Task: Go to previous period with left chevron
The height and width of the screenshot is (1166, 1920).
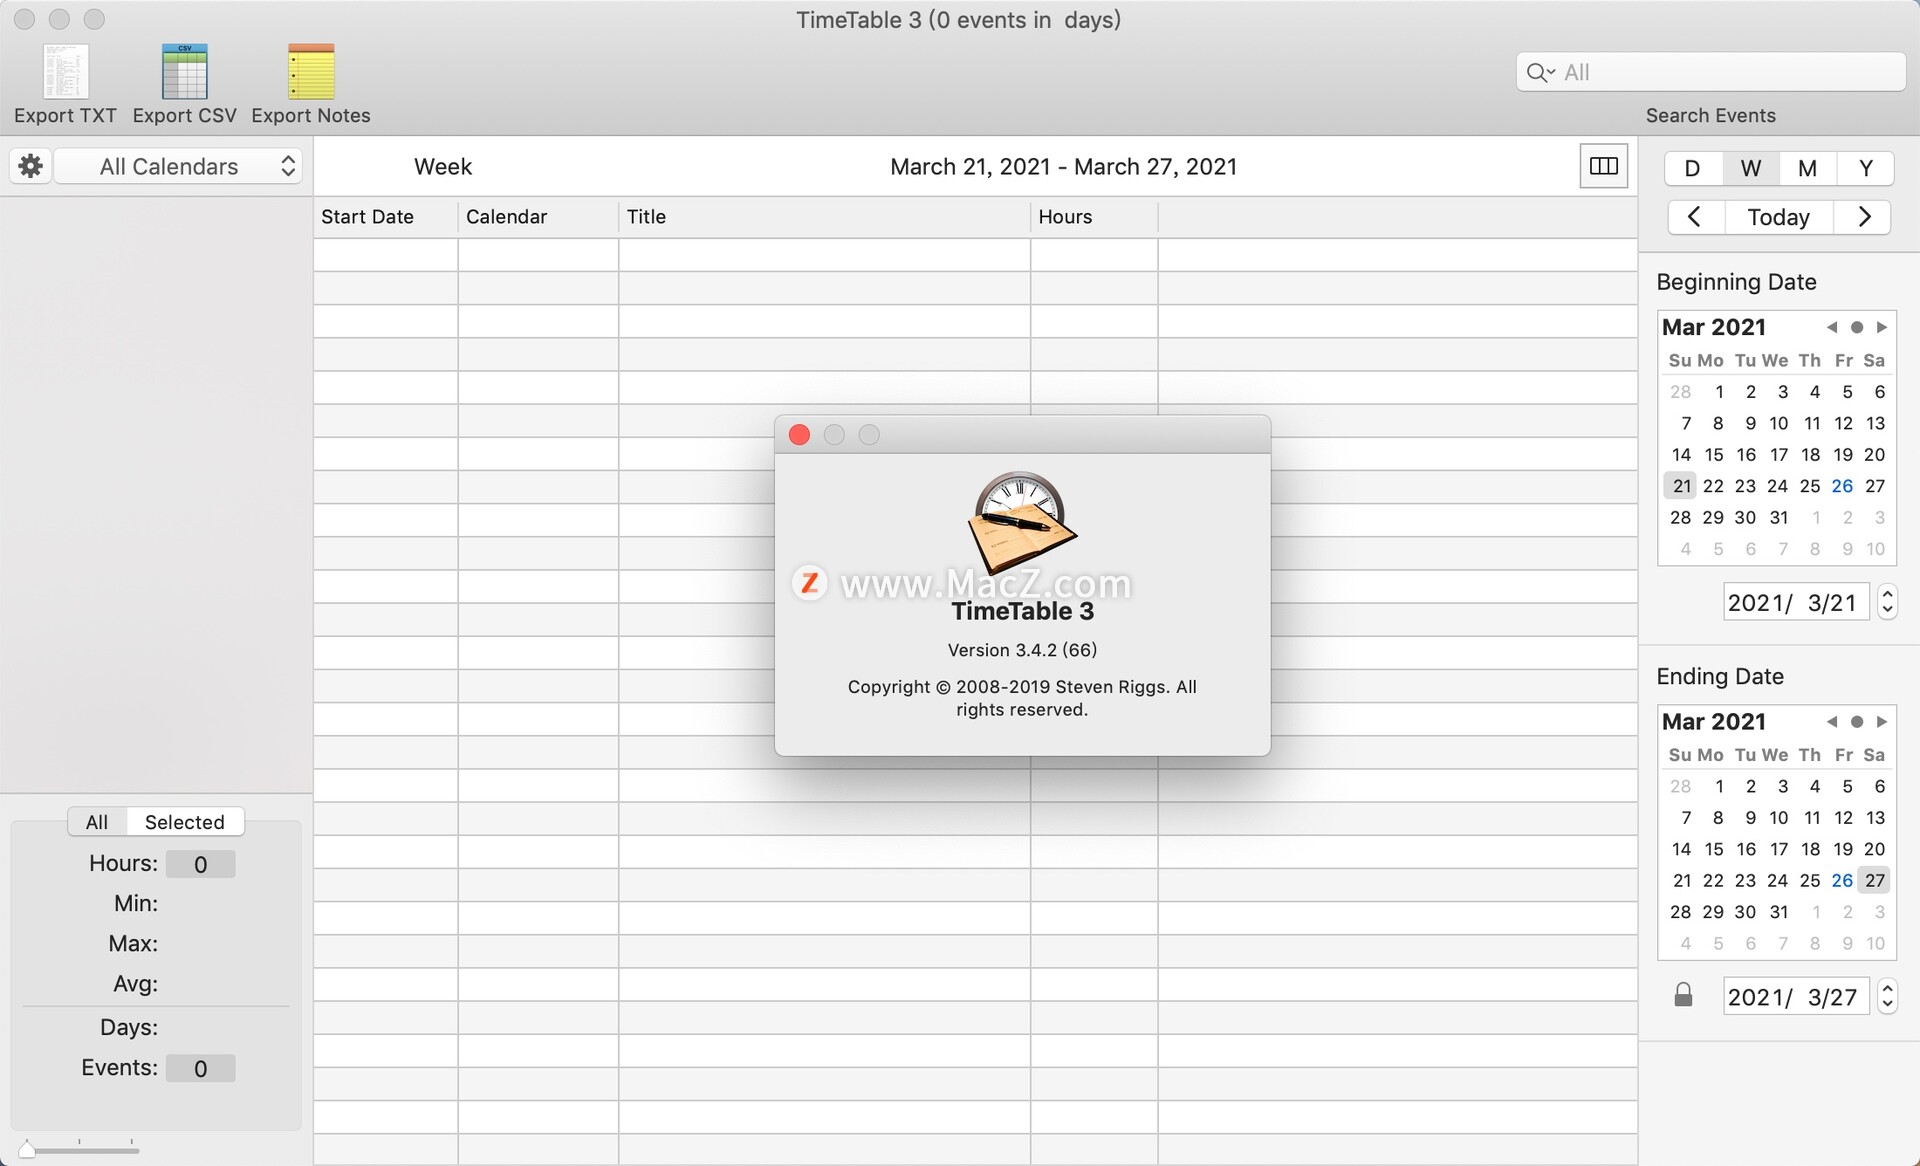Action: coord(1694,217)
